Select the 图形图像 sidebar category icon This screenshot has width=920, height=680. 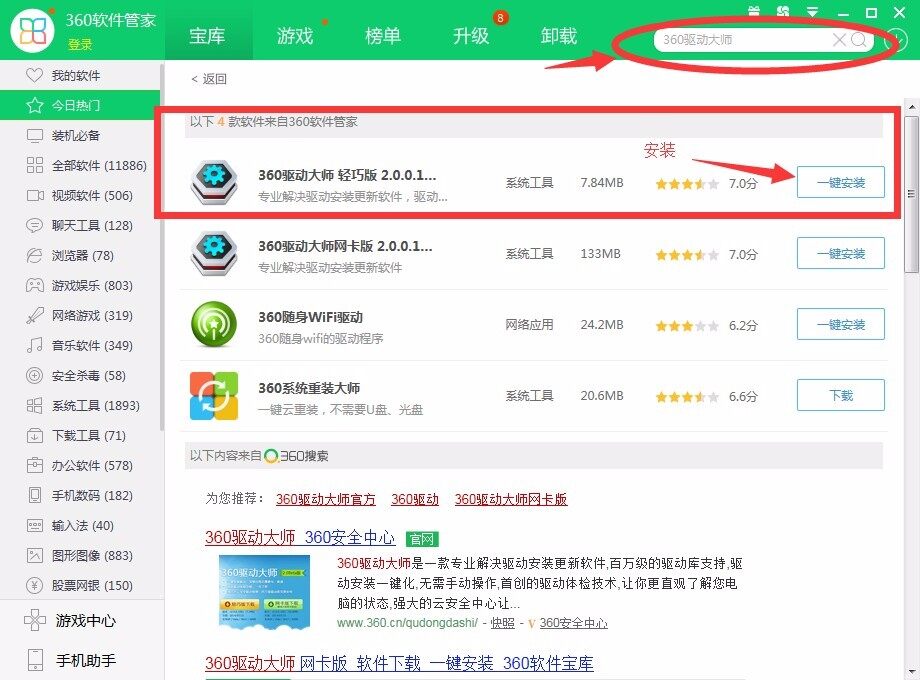click(33, 555)
